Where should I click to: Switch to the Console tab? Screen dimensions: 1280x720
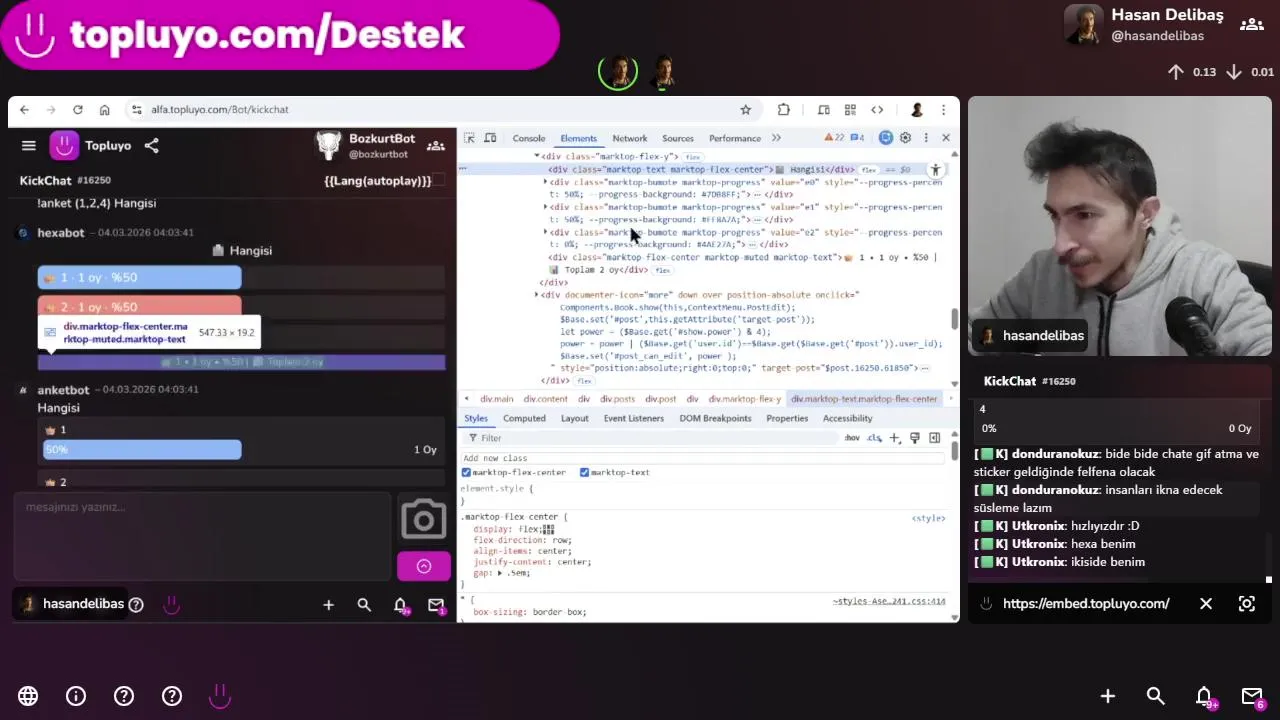529,138
